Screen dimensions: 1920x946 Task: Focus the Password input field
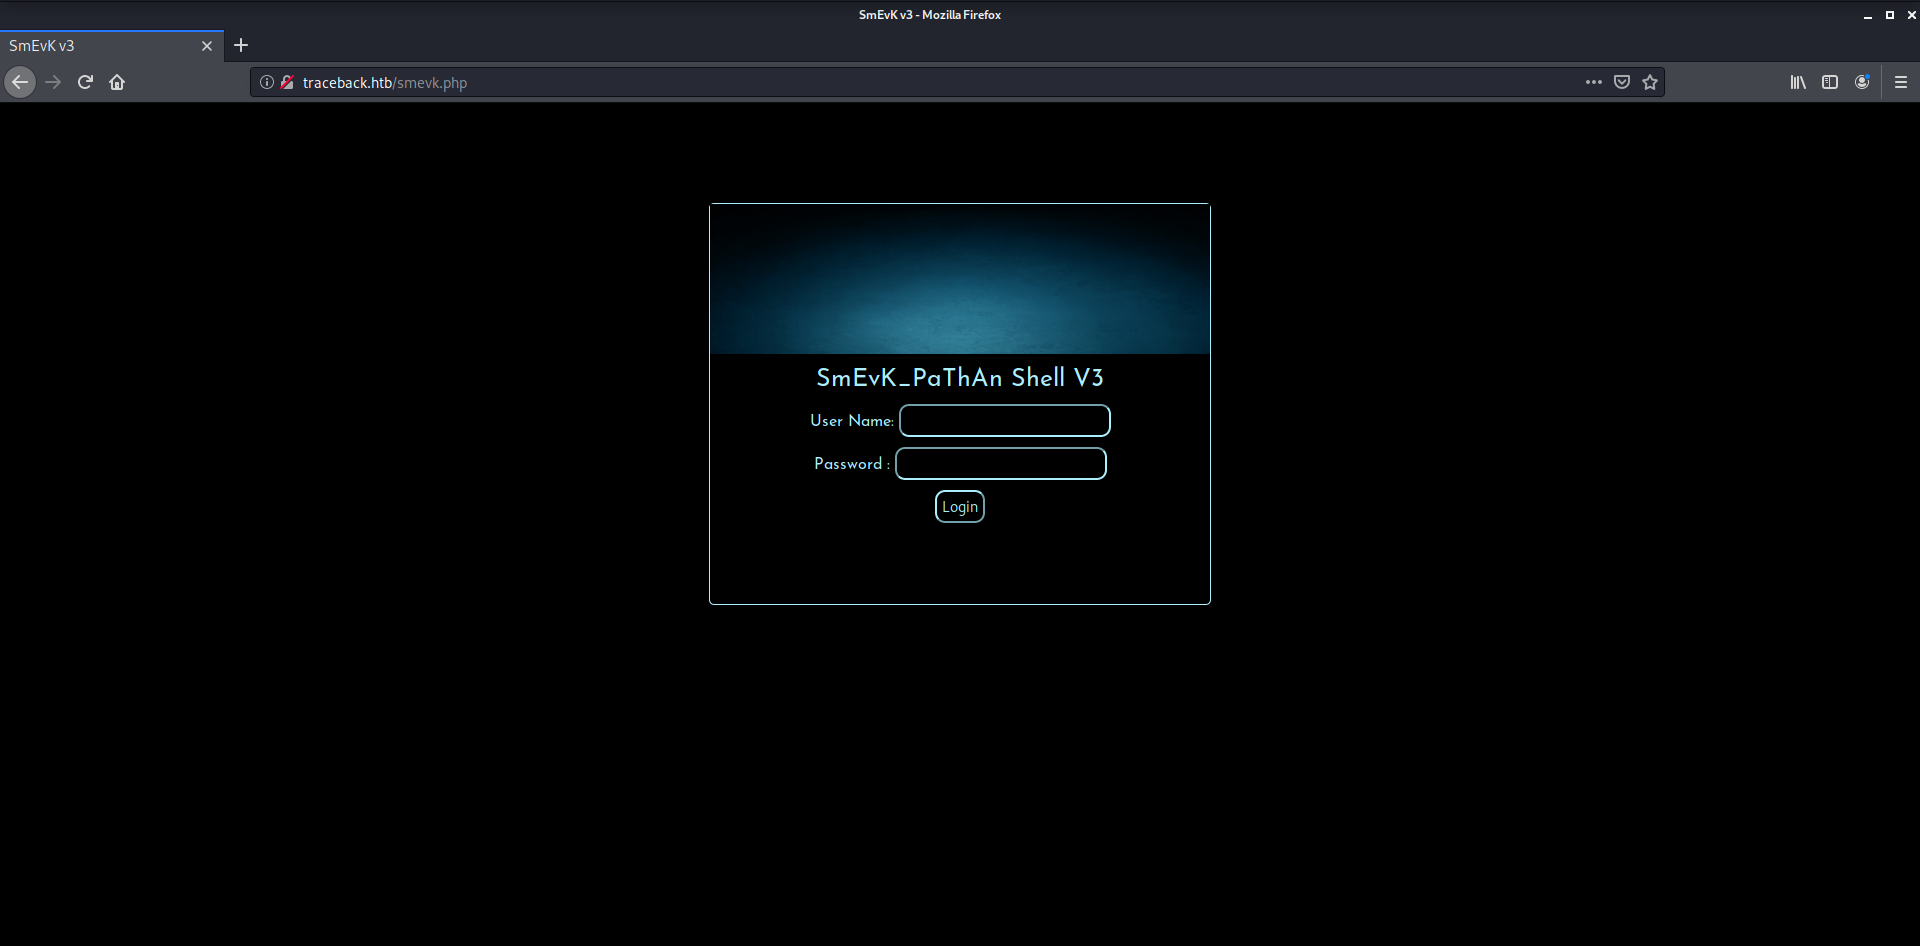1000,464
